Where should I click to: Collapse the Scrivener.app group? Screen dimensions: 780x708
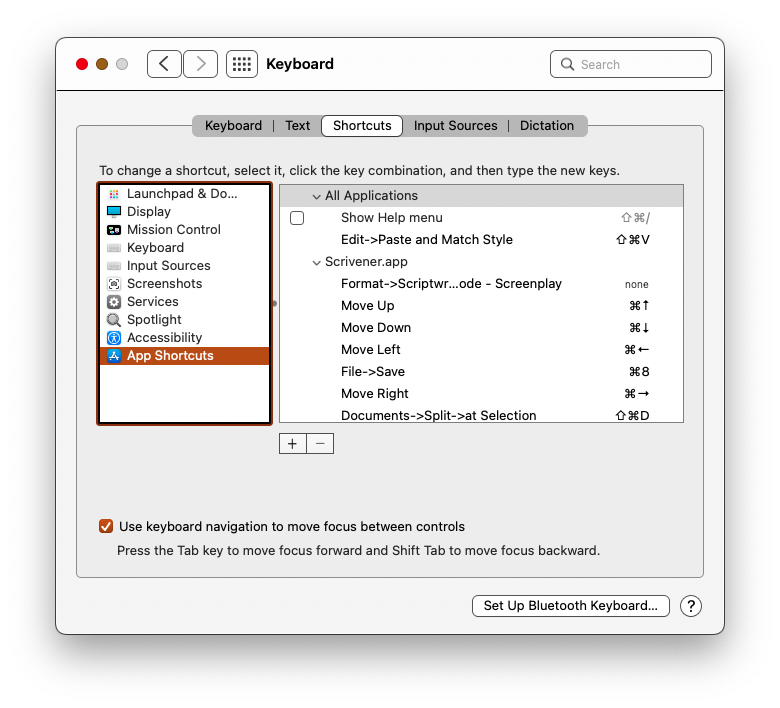tap(316, 262)
